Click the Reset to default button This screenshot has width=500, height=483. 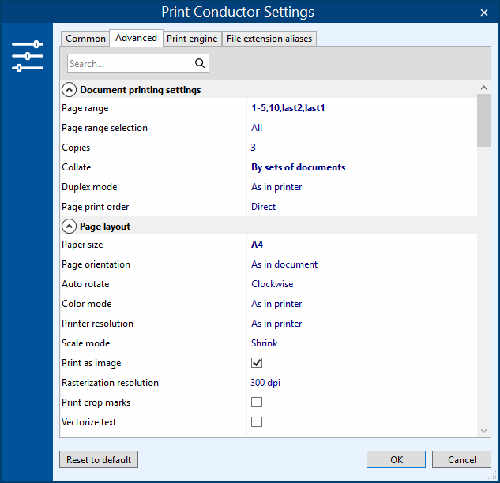98,460
